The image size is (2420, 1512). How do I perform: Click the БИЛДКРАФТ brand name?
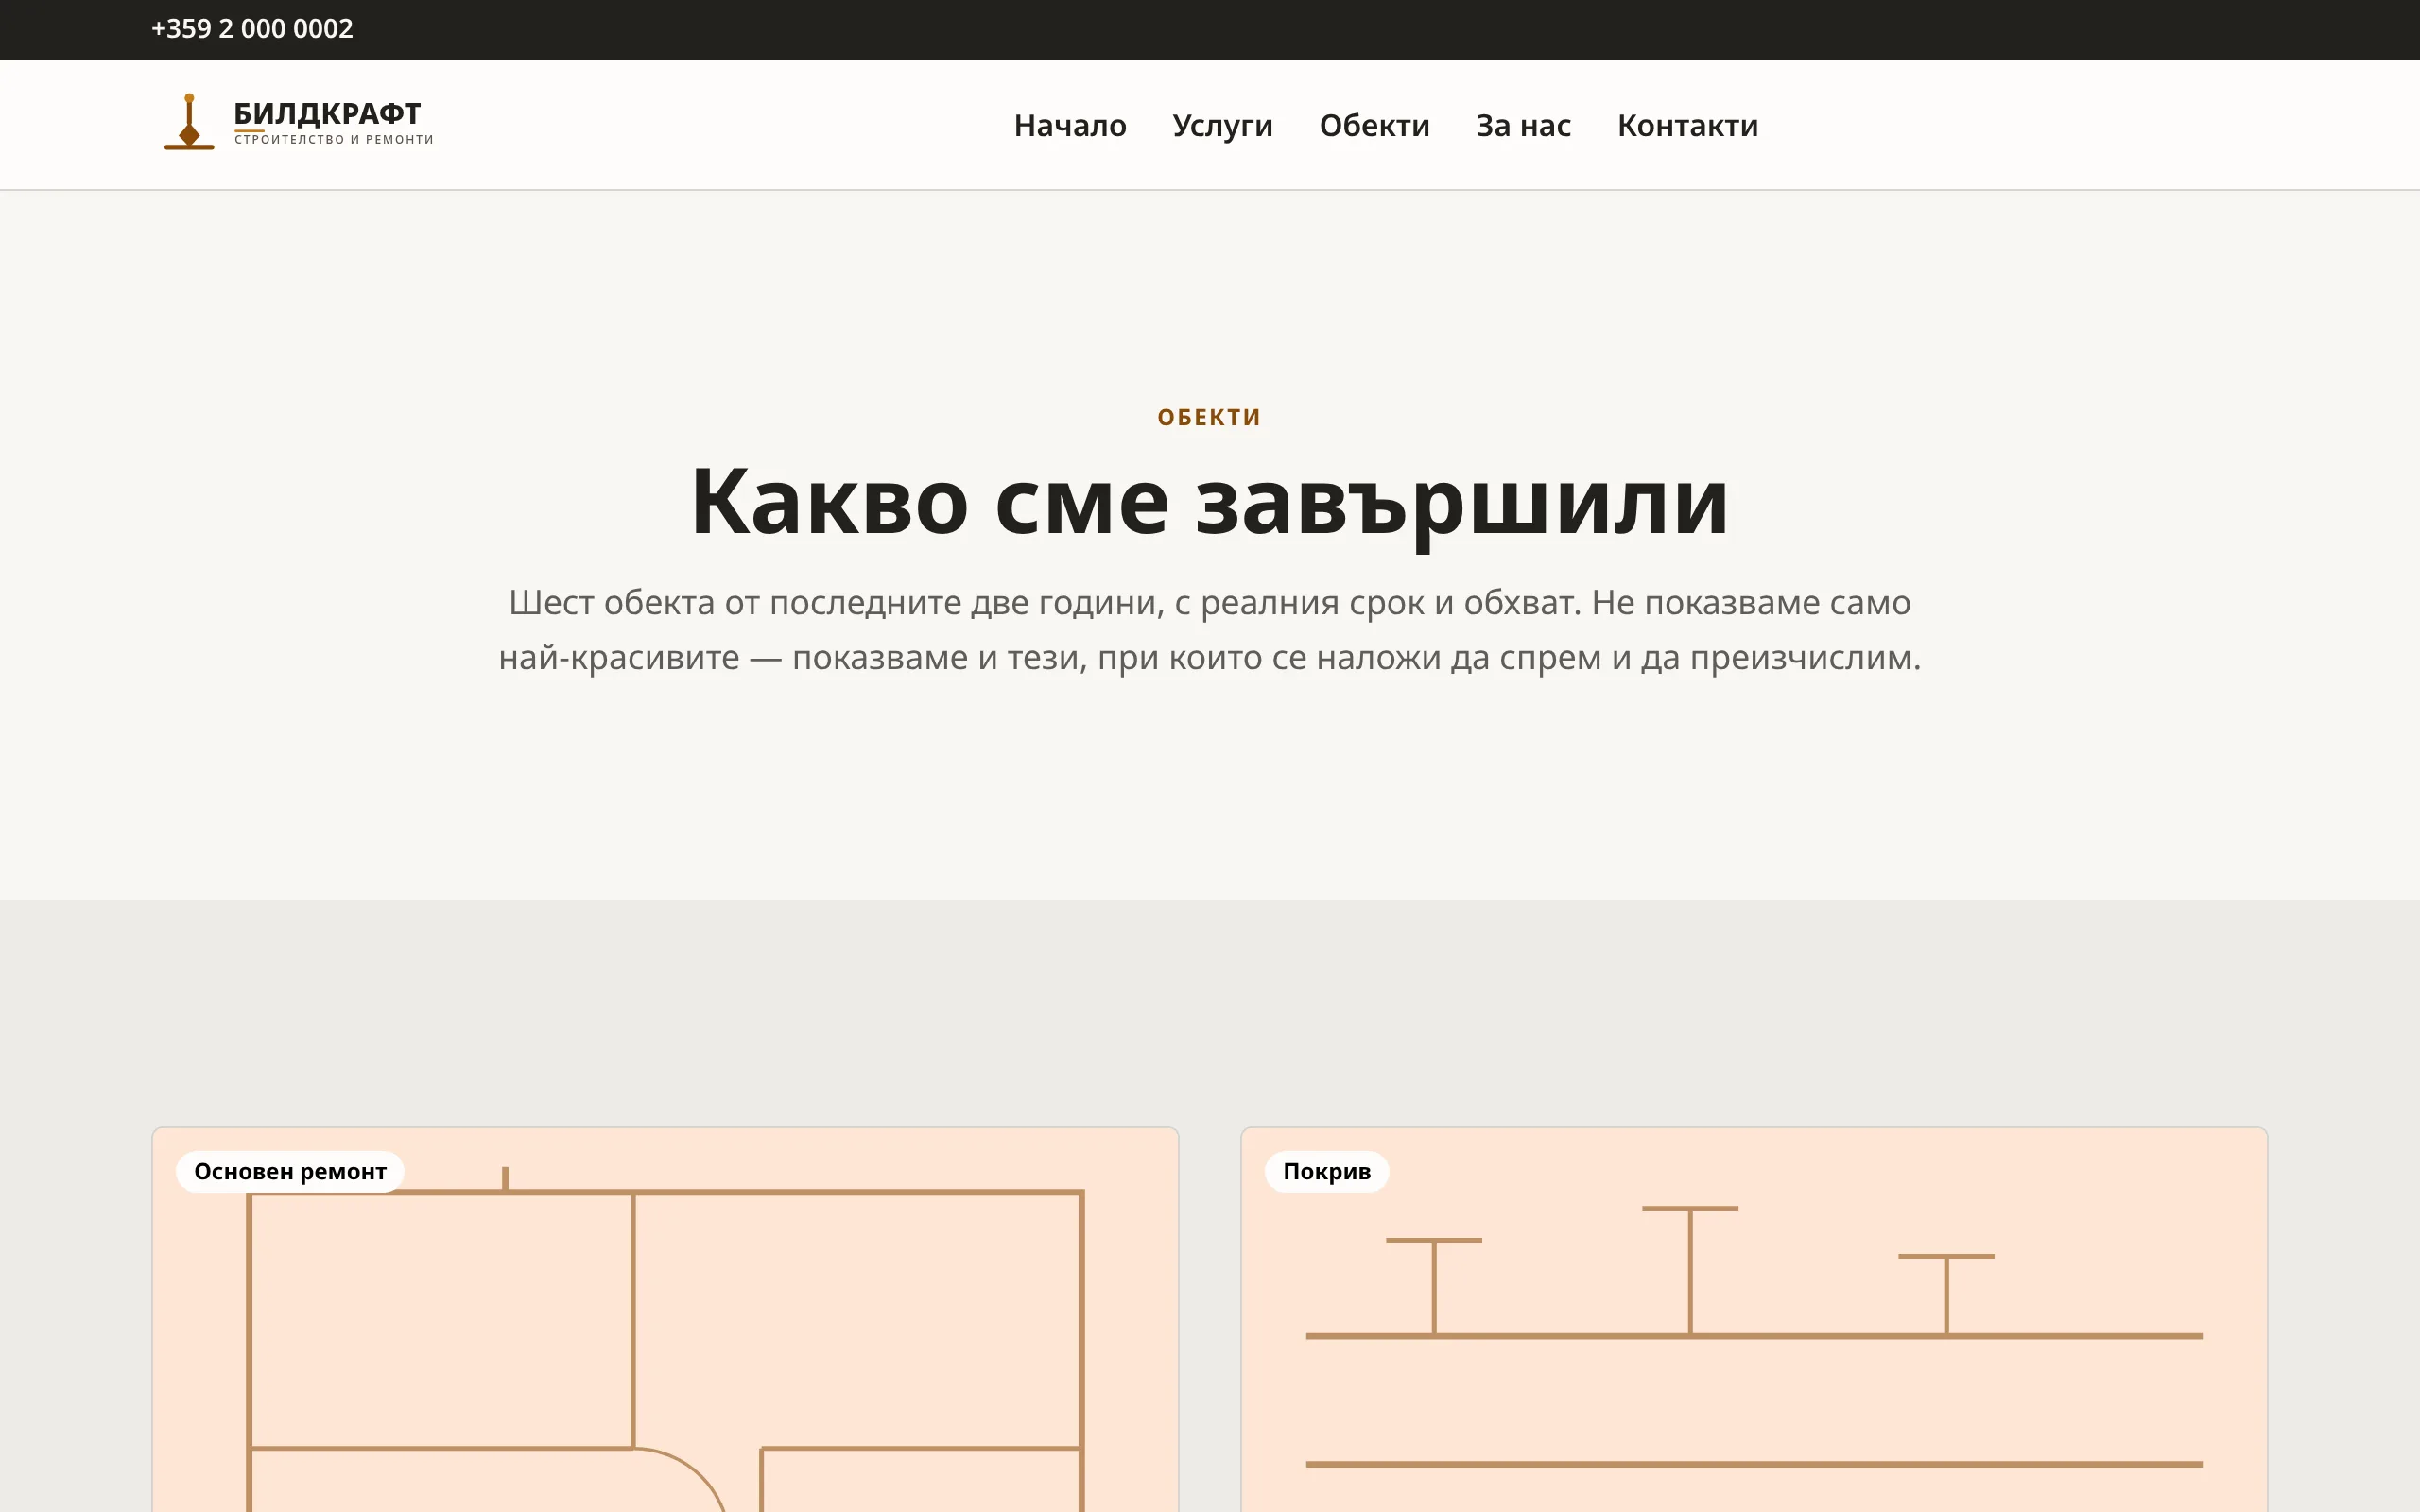(327, 113)
